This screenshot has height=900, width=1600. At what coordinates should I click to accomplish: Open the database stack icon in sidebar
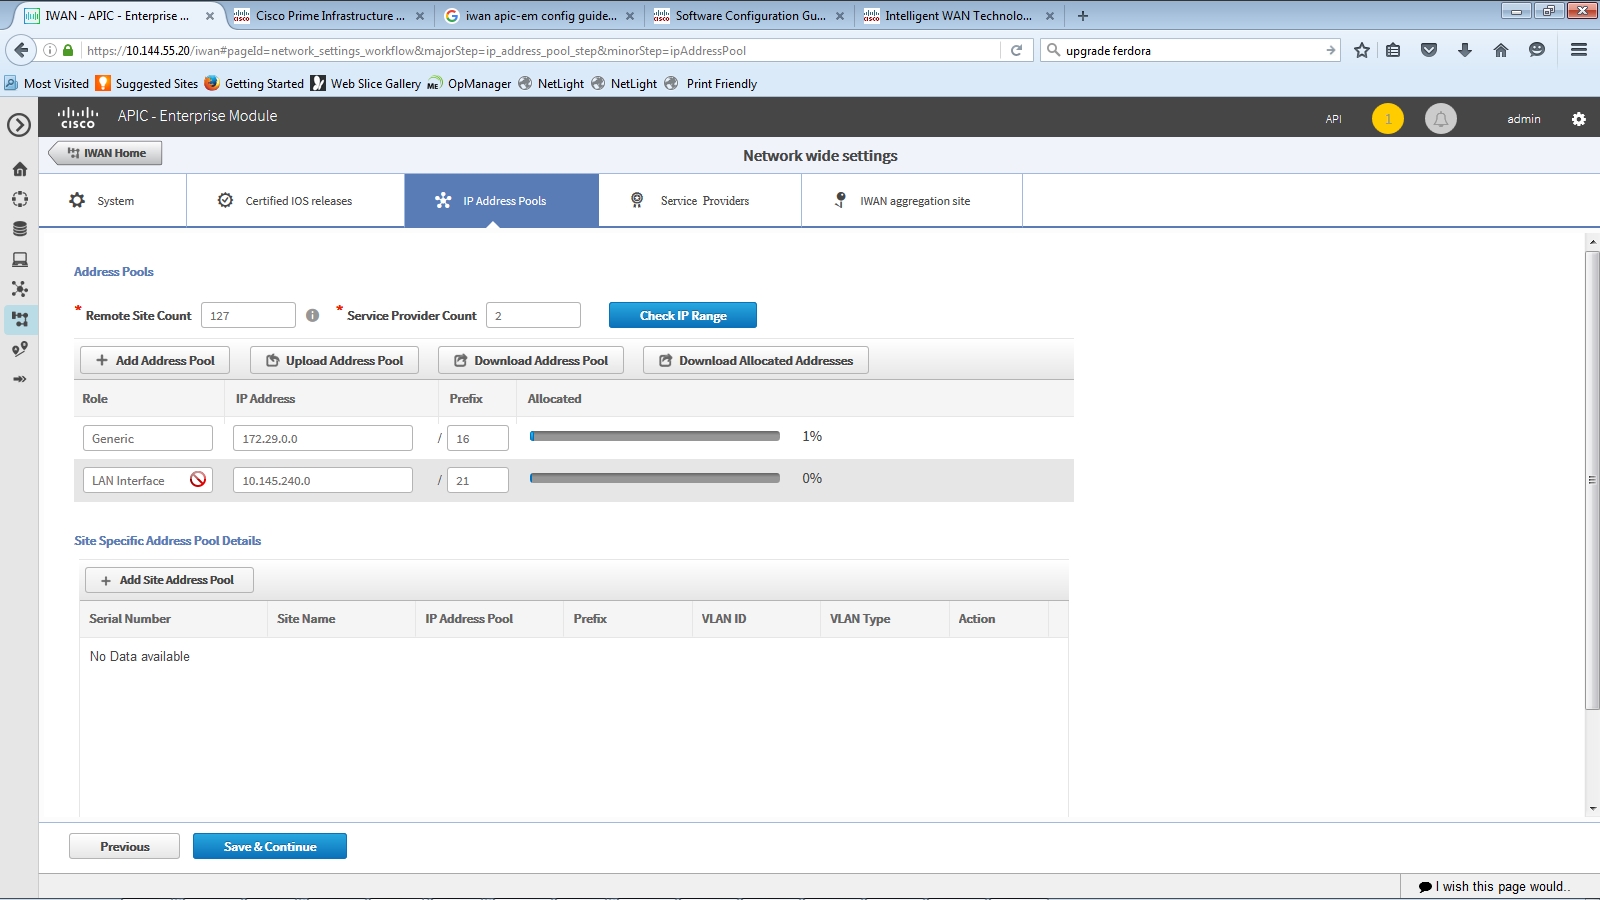[19, 229]
